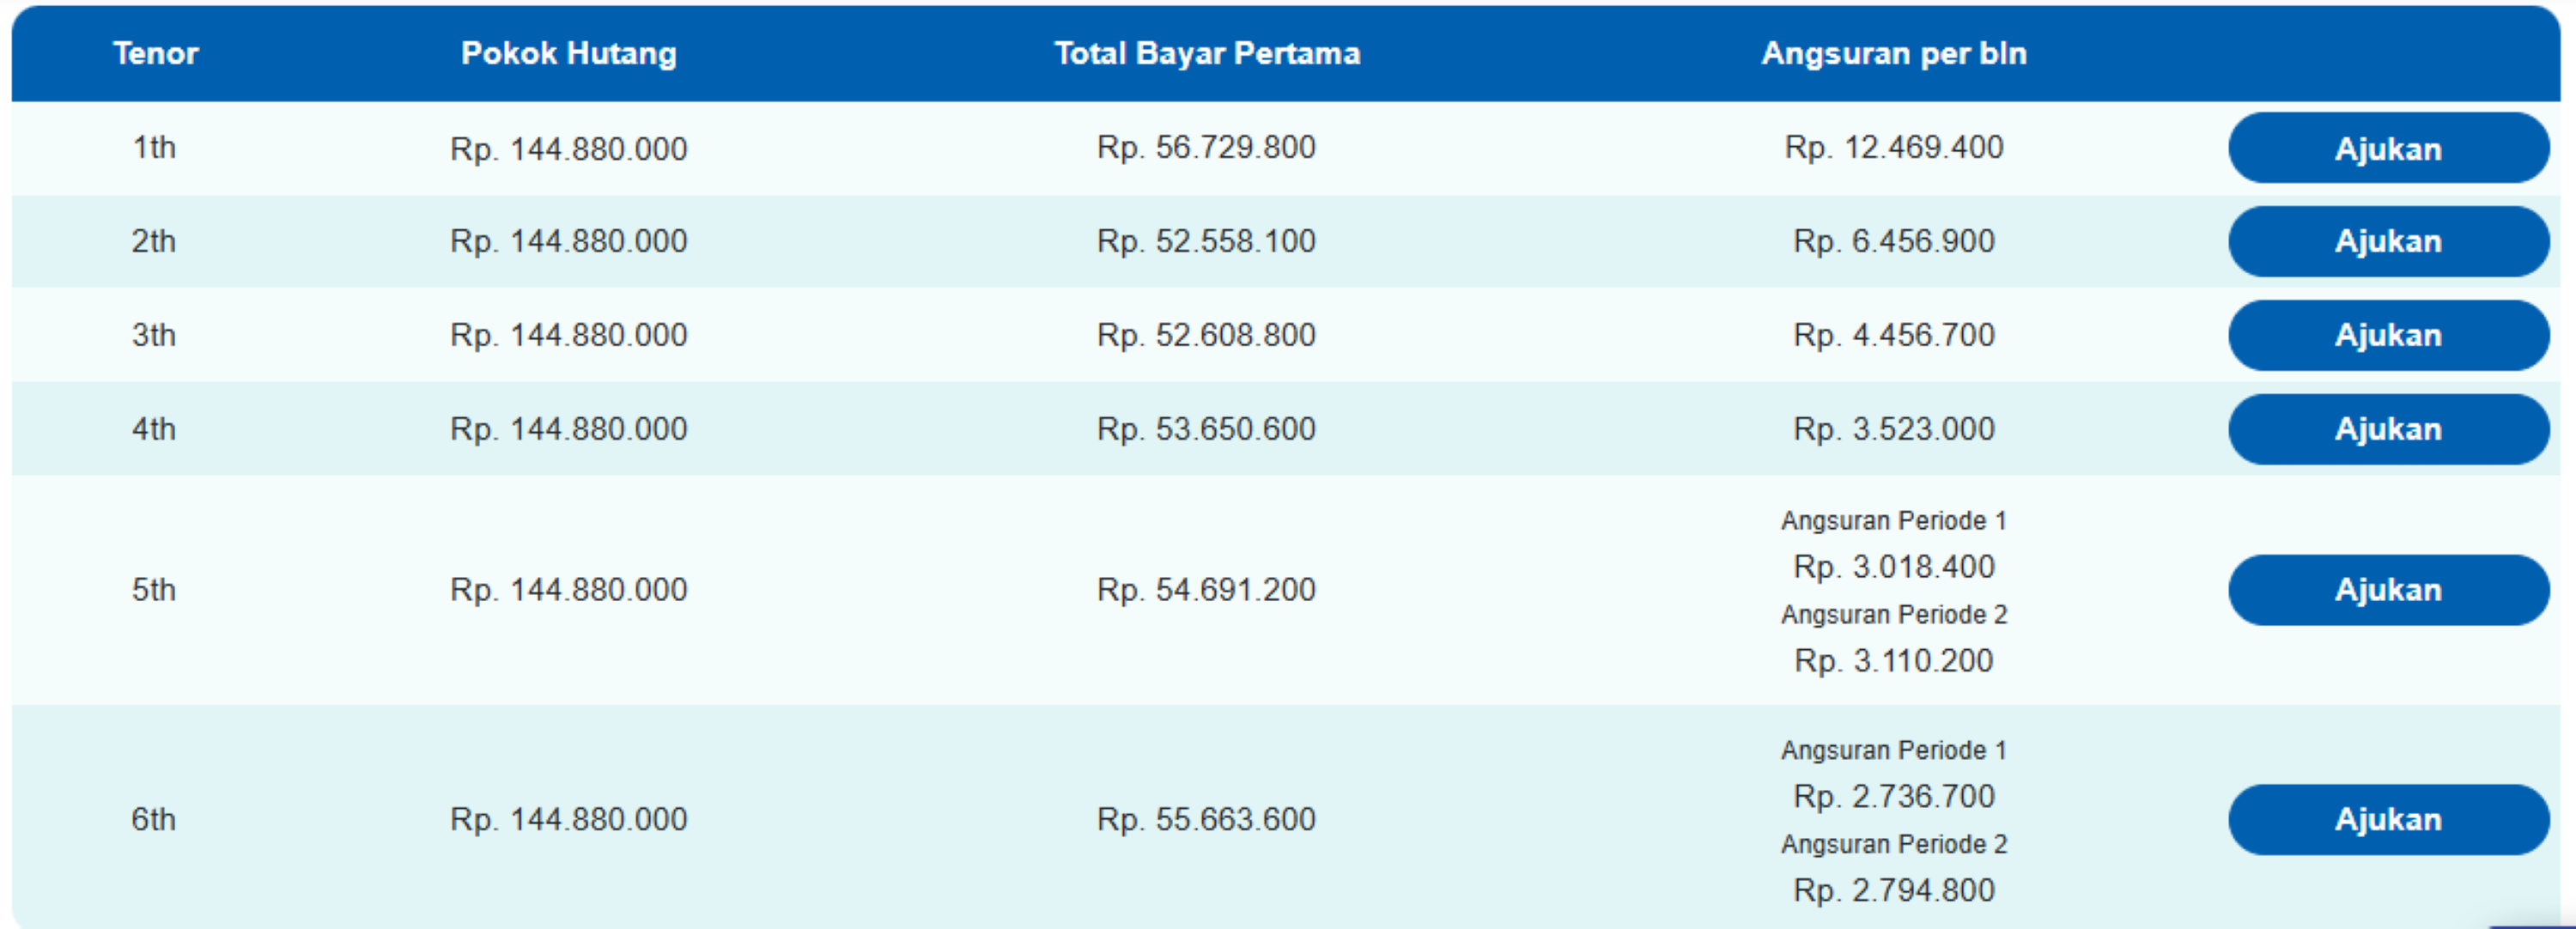Select the Total Bayar Pertama column header
The image size is (2576, 929).
1206,54
